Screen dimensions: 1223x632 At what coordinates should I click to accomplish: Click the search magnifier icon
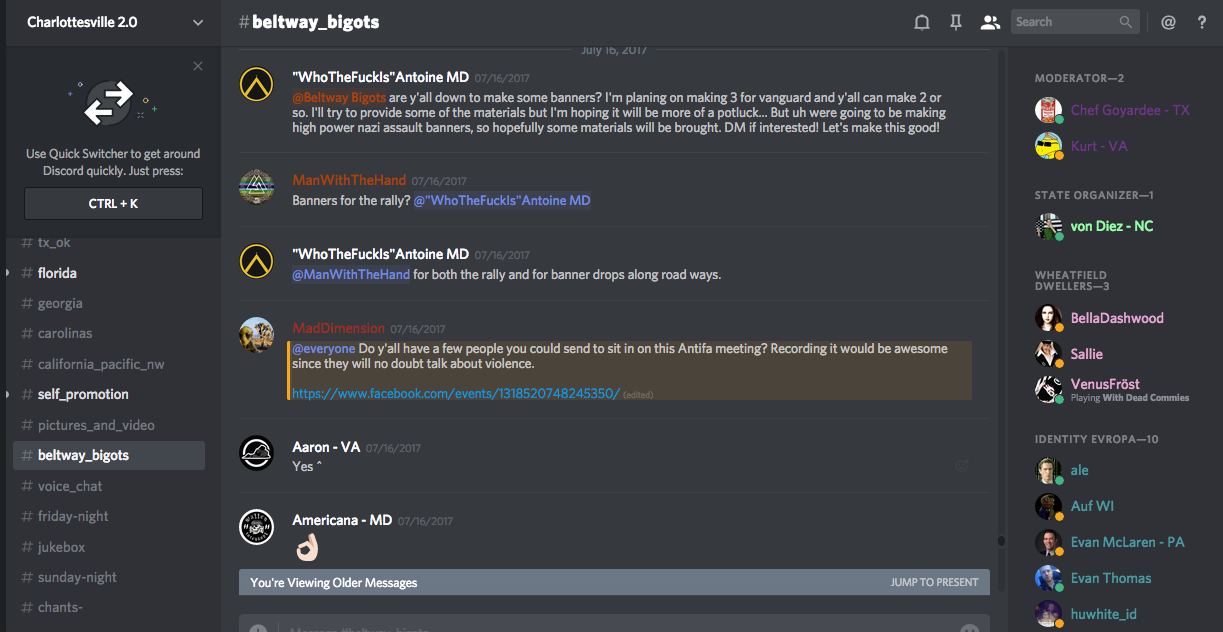(x=1127, y=22)
